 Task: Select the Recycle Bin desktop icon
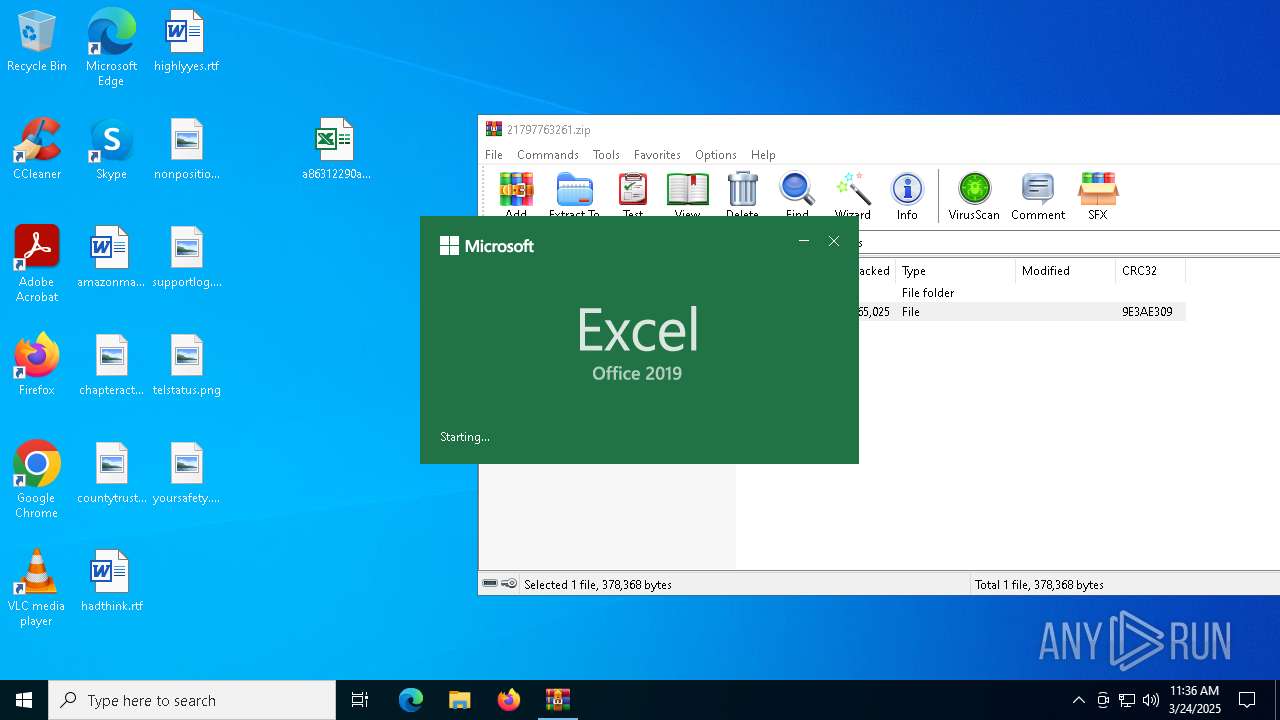pyautogui.click(x=37, y=41)
